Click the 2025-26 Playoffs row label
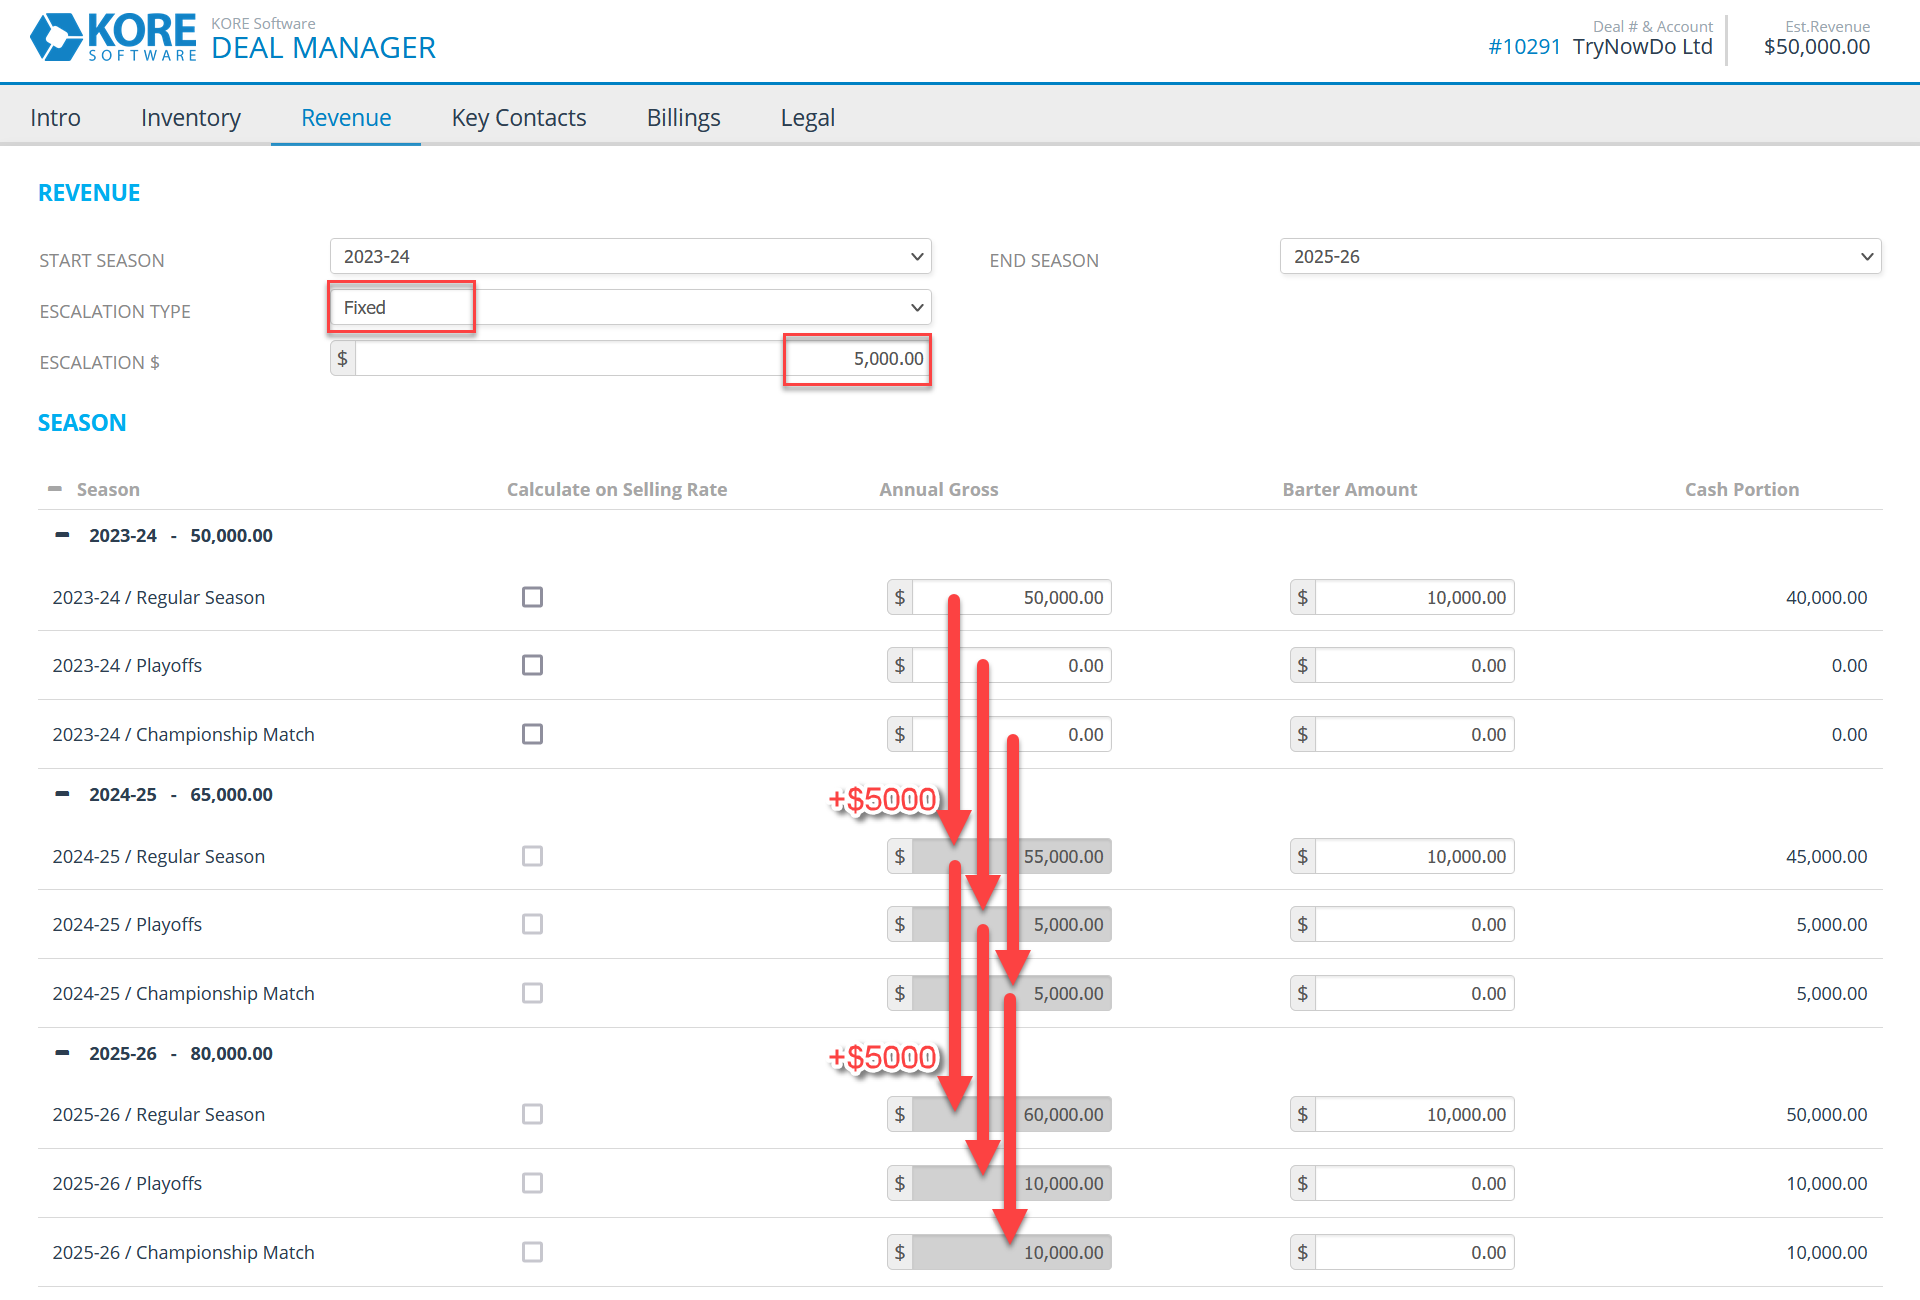 127,1183
